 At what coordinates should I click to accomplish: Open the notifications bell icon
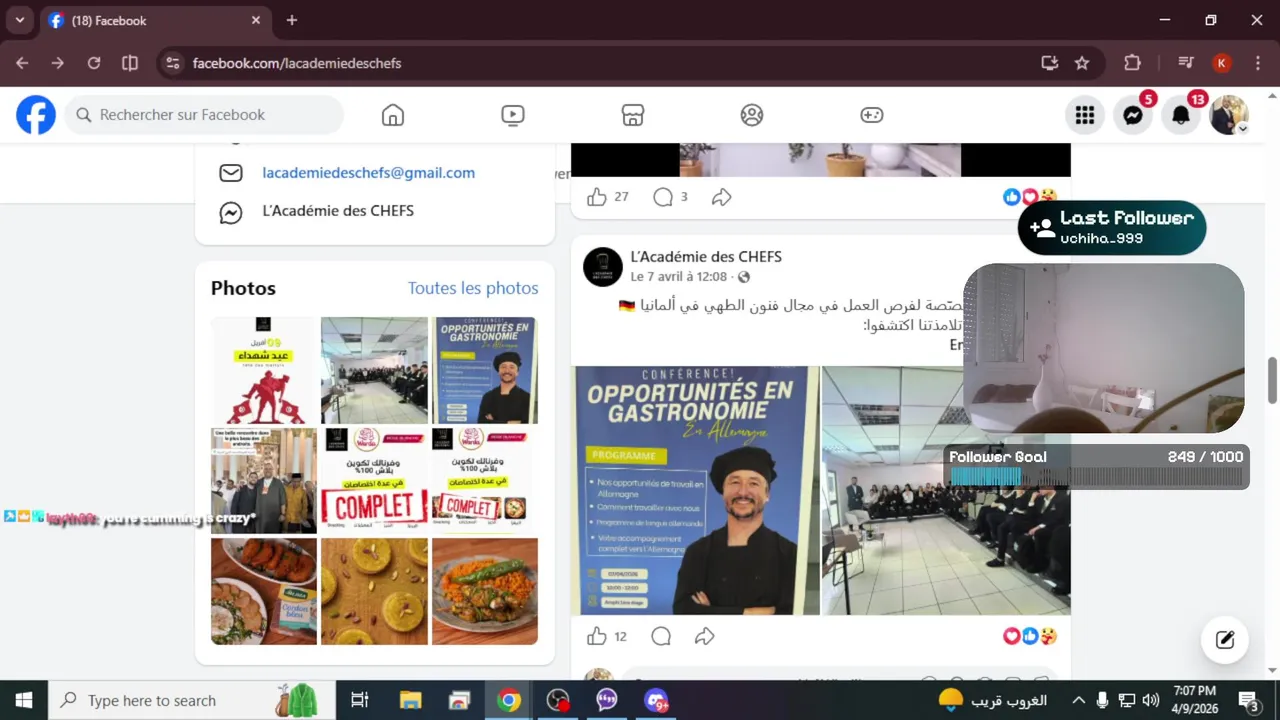(x=1181, y=115)
